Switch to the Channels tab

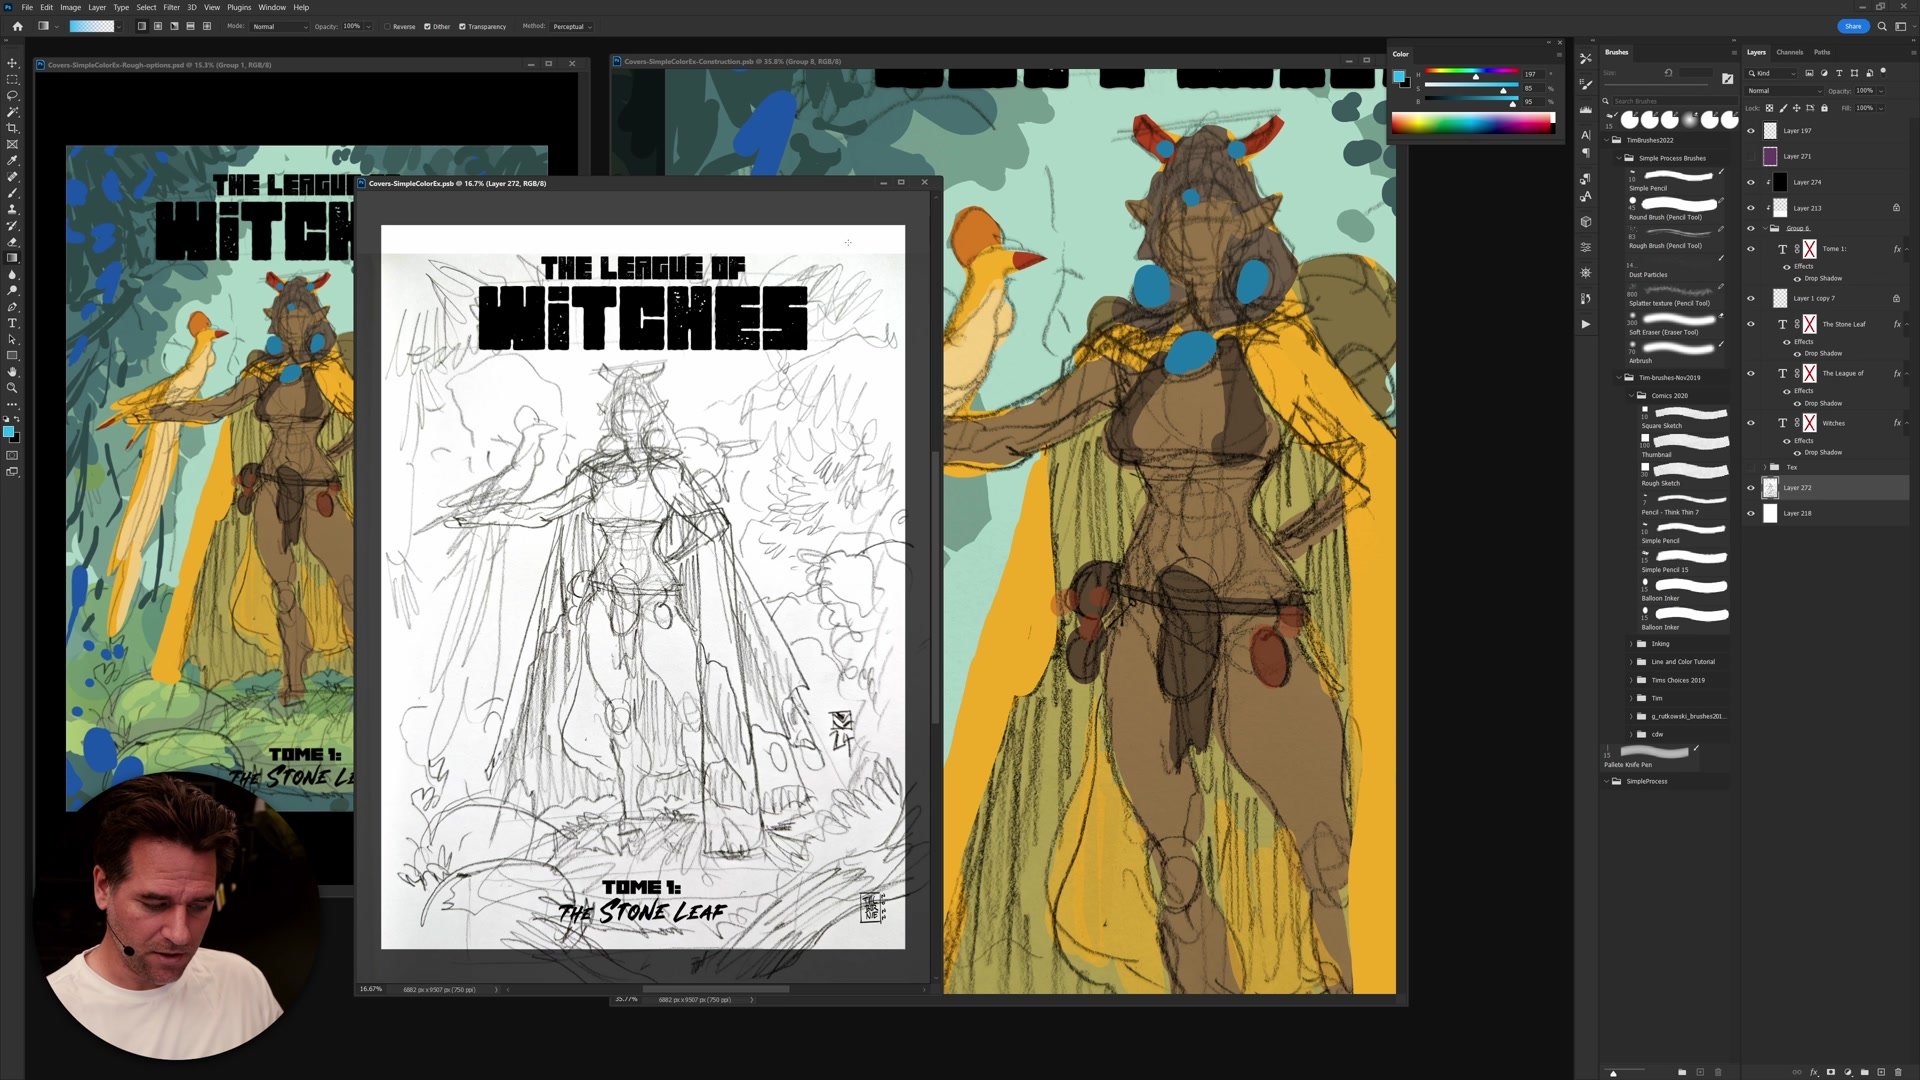point(1789,52)
